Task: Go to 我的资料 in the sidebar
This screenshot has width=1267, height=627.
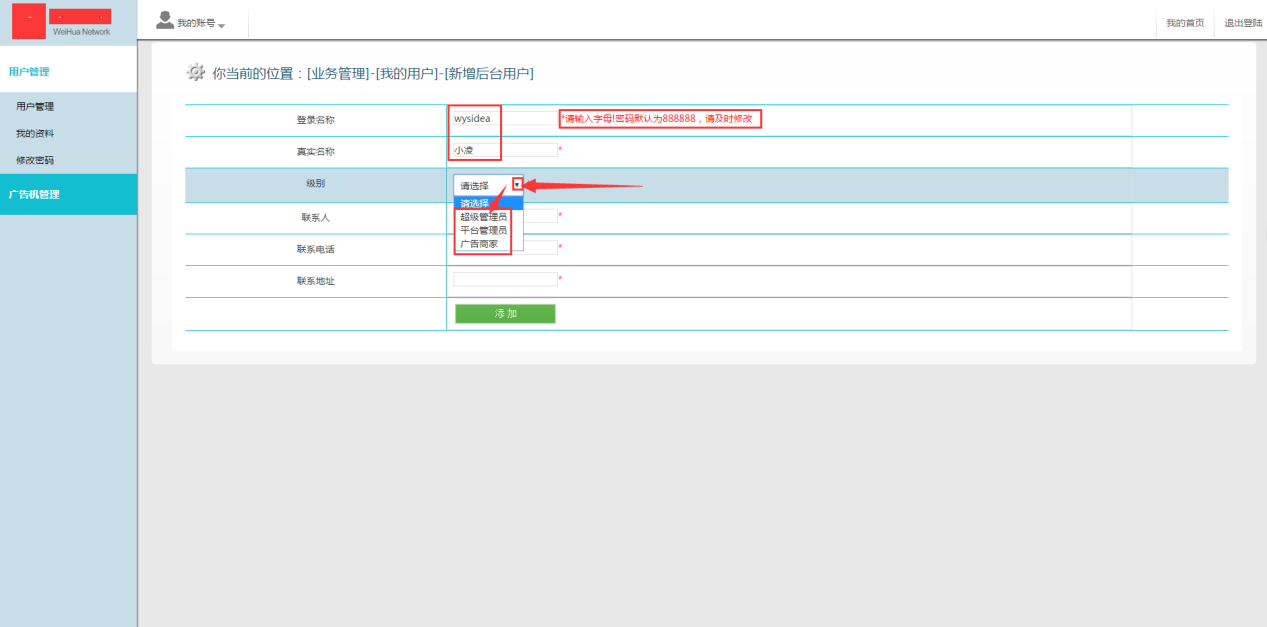Action: (x=35, y=133)
